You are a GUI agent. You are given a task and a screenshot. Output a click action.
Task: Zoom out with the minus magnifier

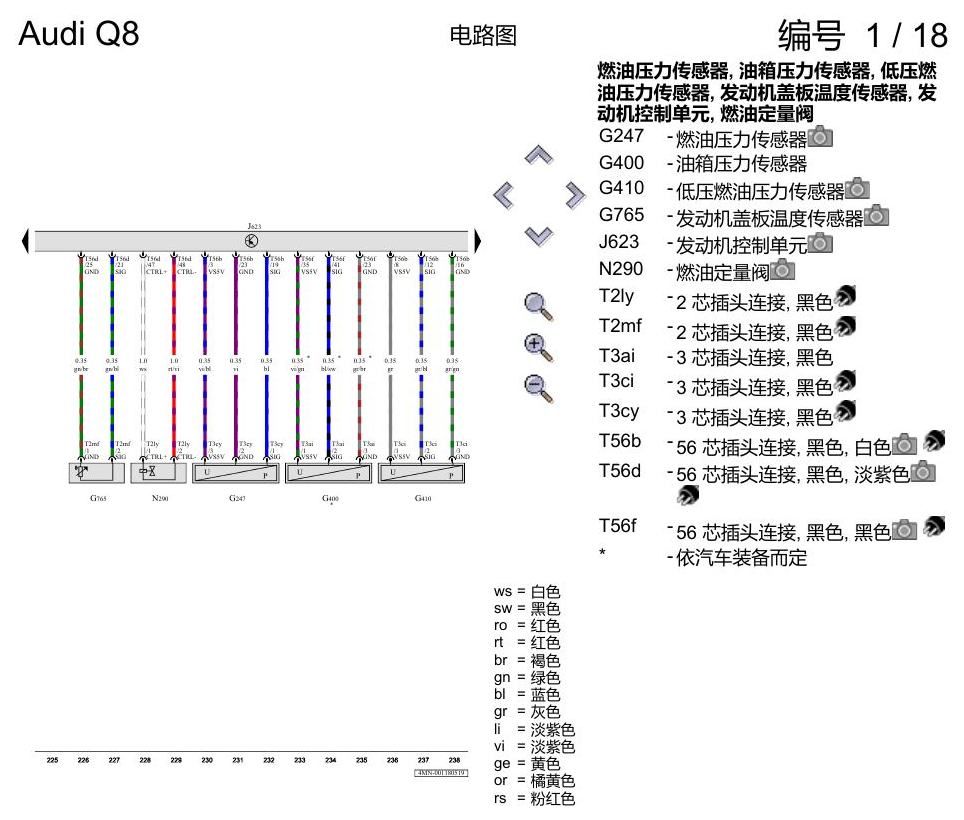coord(539,388)
